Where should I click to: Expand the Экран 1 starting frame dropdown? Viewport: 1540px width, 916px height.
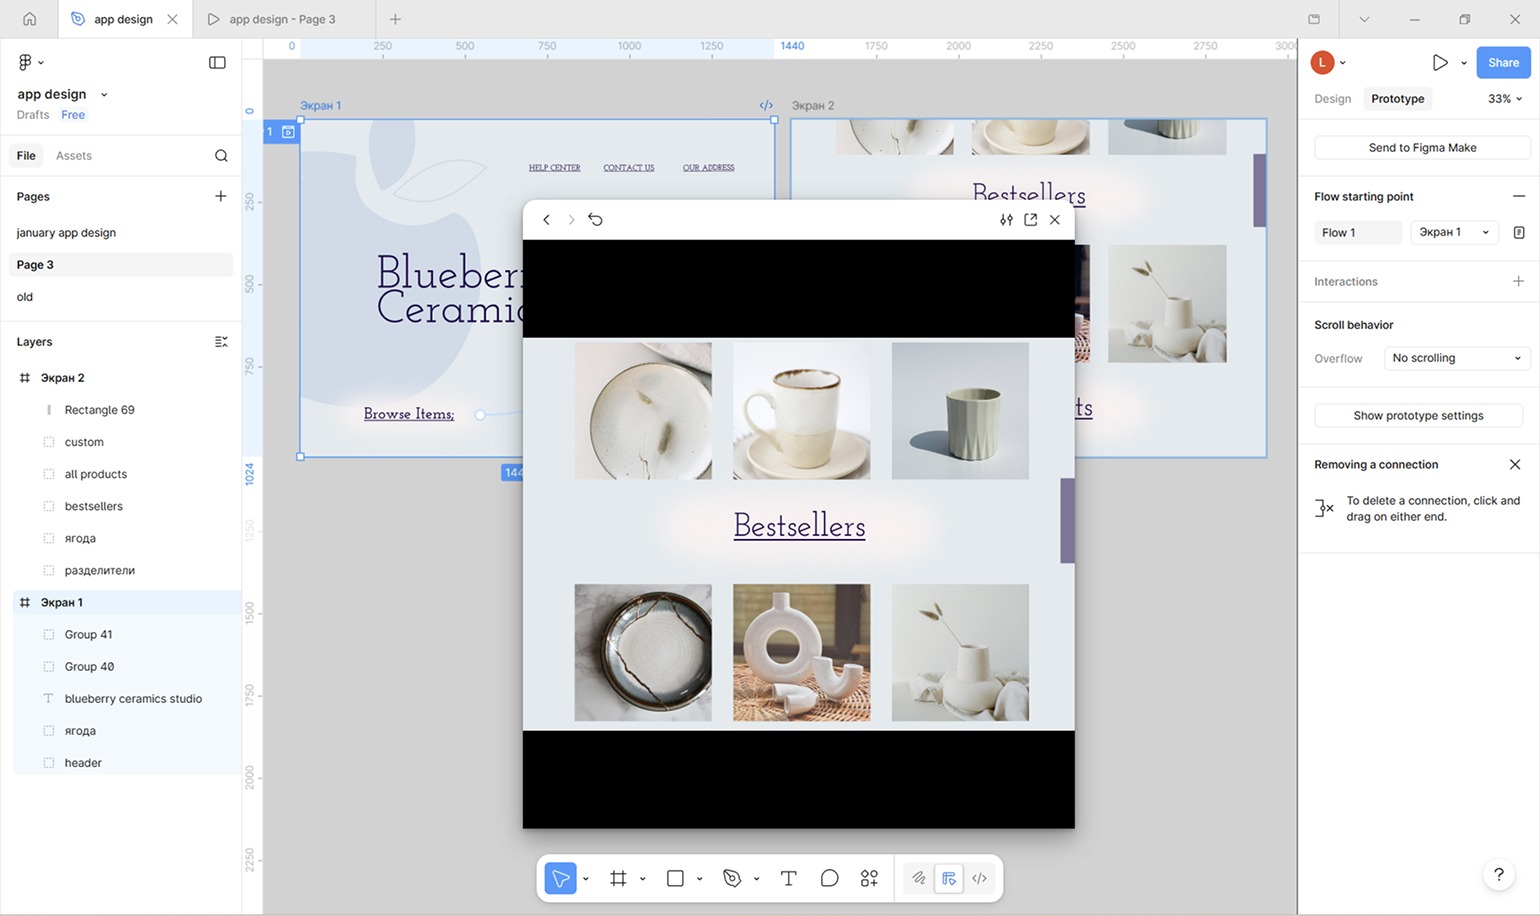click(x=1454, y=233)
